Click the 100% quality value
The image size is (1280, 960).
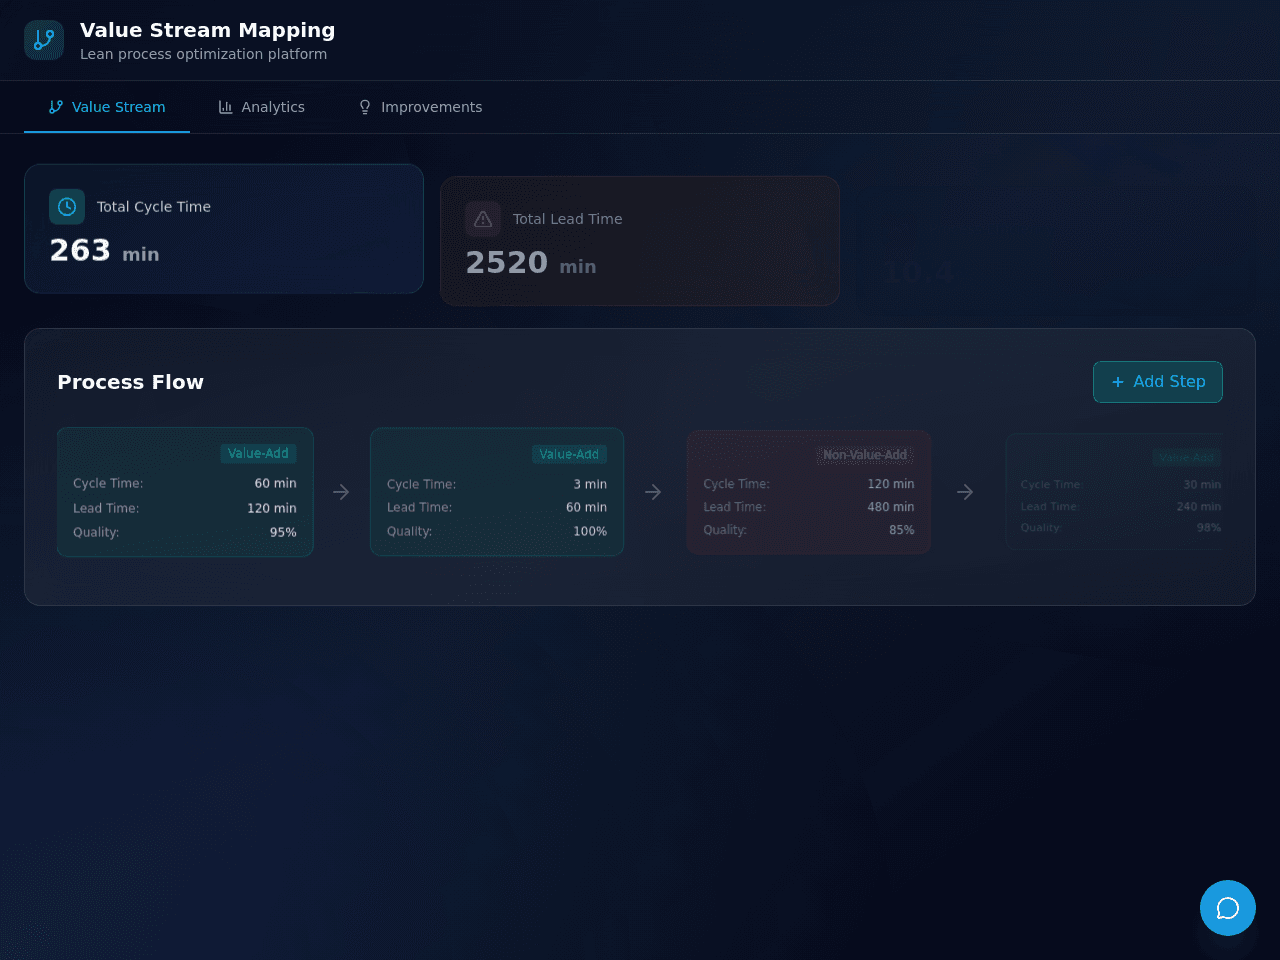(590, 531)
